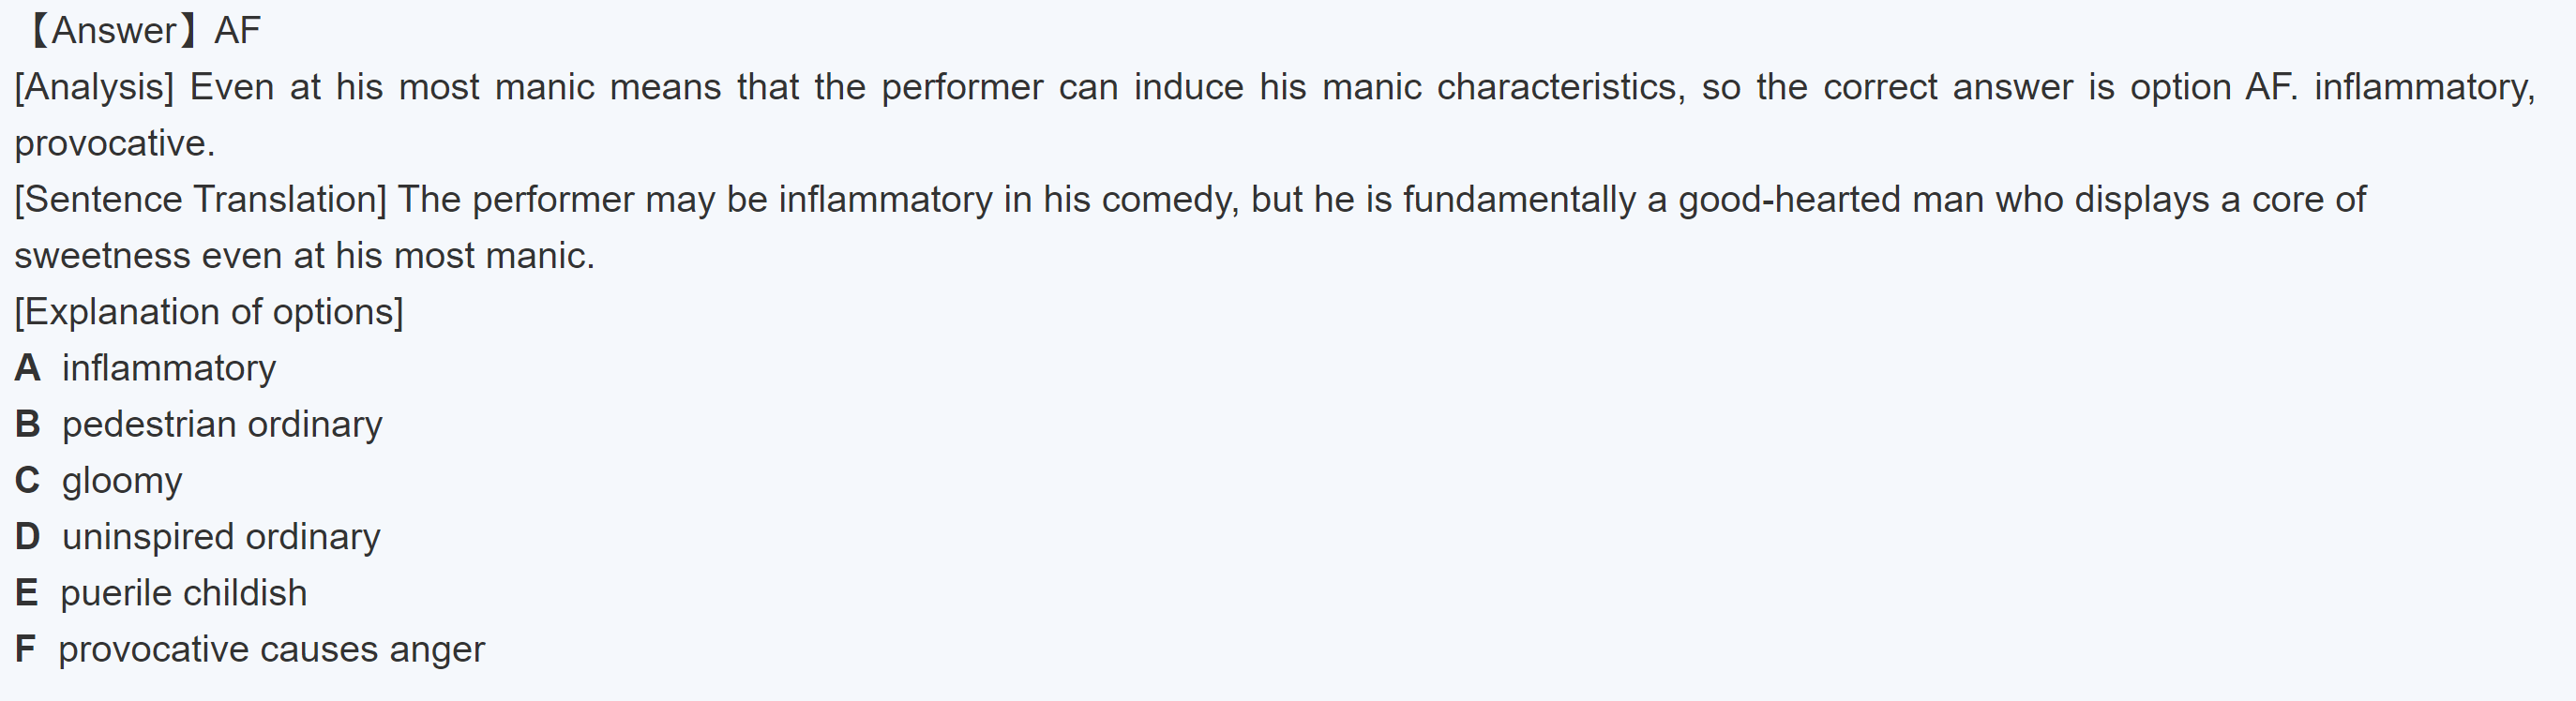Click the "pedestrian ordinary" option text
Screen dimensions: 2576x701
pyautogui.click(x=222, y=424)
